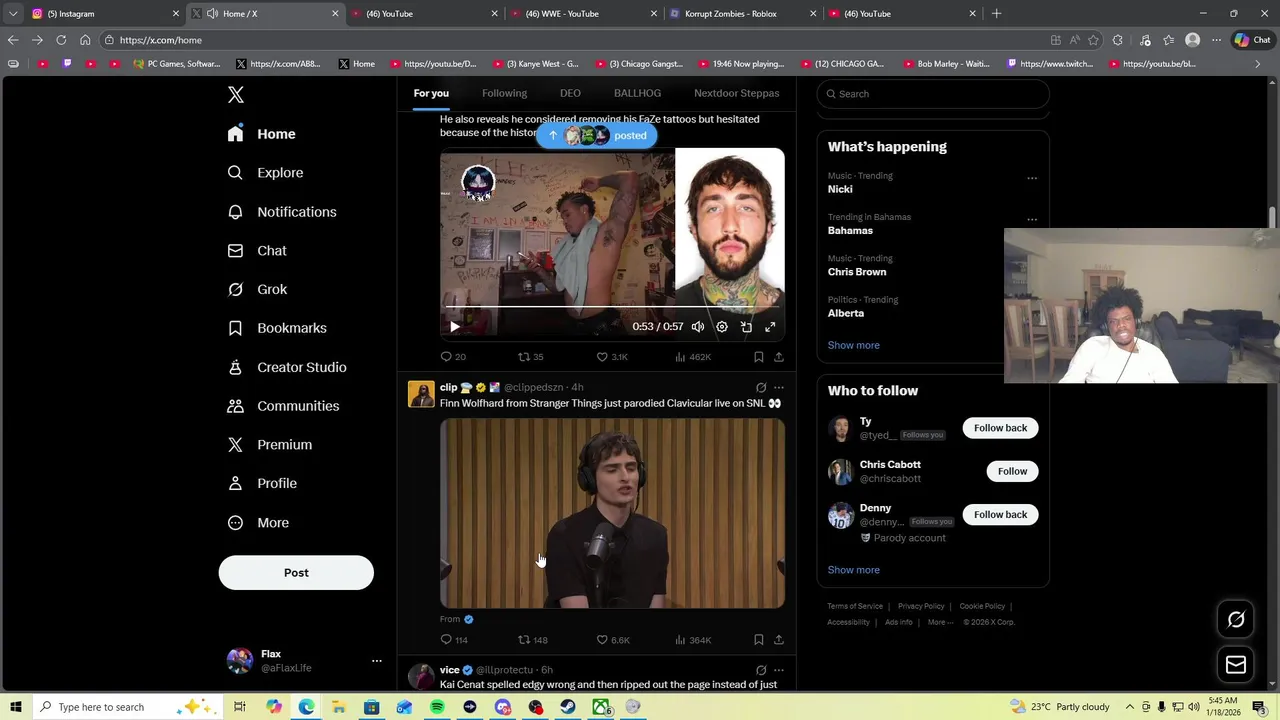1280x720 pixels.
Task: Open Windows Start menu
Action: 15,707
